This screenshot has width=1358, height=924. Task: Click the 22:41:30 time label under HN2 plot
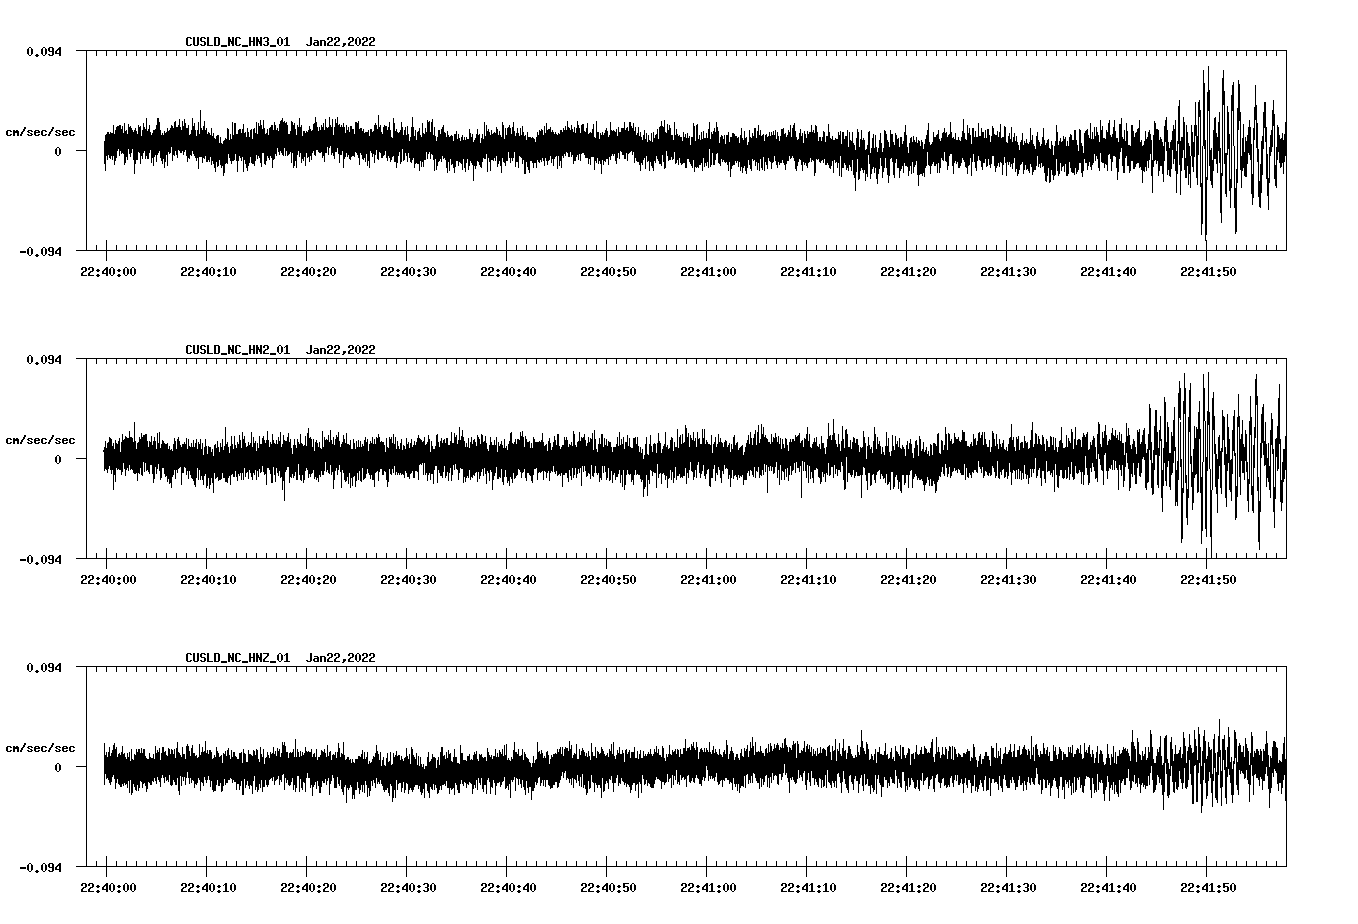click(x=1008, y=580)
